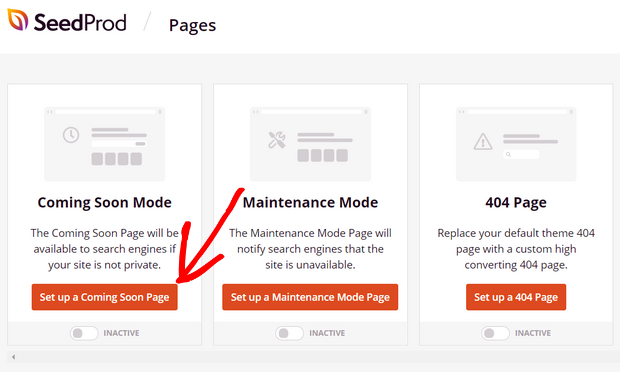Click the wrench icon in Maintenance preview
Screen dimensions: 620x372
point(277,140)
